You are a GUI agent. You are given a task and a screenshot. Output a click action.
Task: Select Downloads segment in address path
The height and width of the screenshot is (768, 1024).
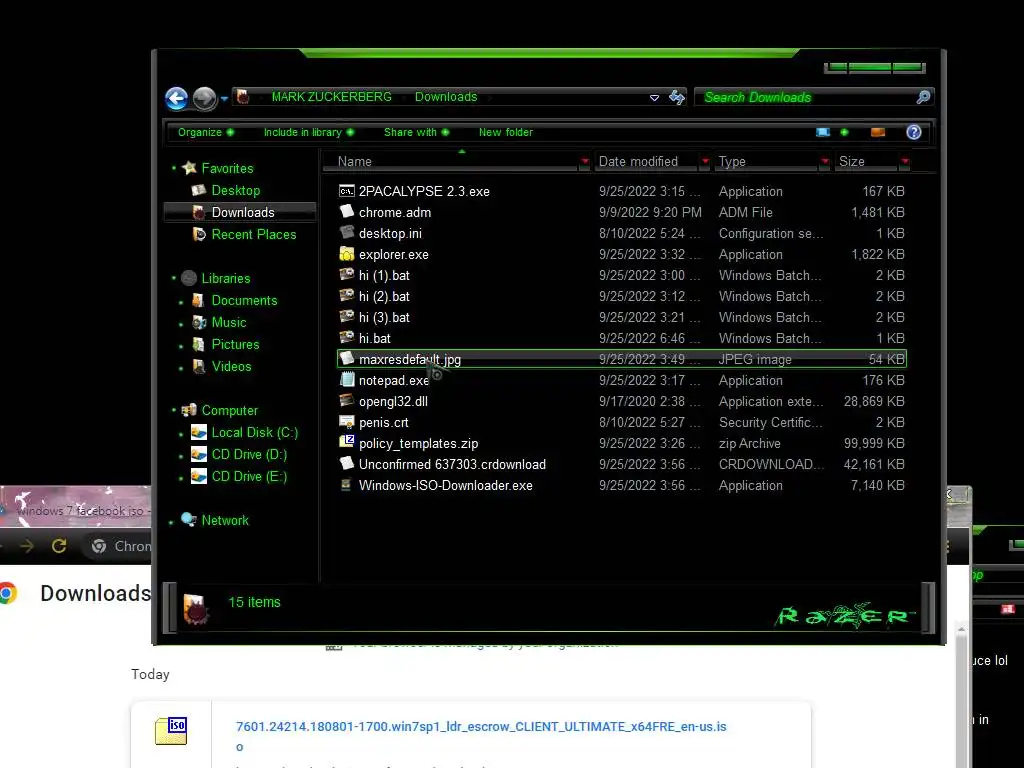coord(446,97)
